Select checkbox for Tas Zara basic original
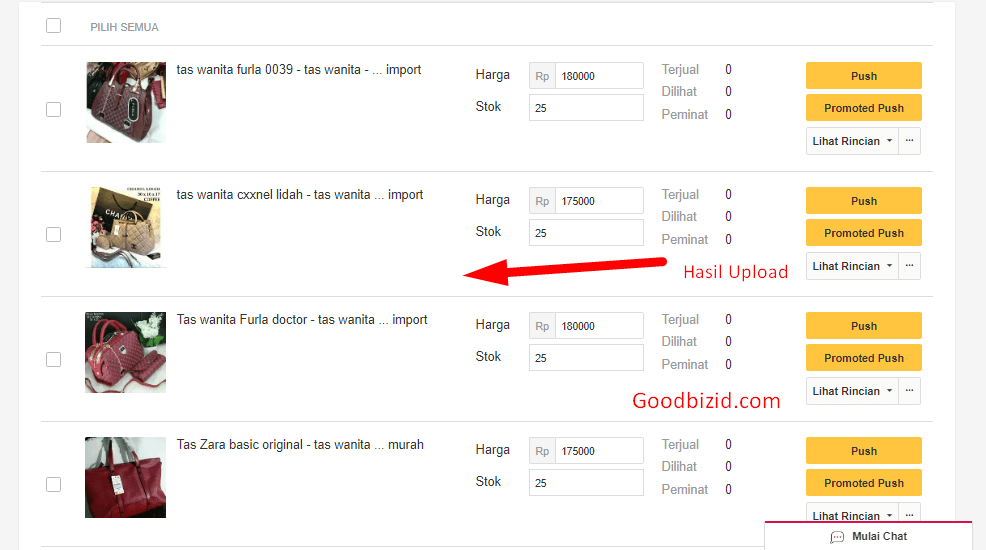The width and height of the screenshot is (986, 550). (x=54, y=484)
